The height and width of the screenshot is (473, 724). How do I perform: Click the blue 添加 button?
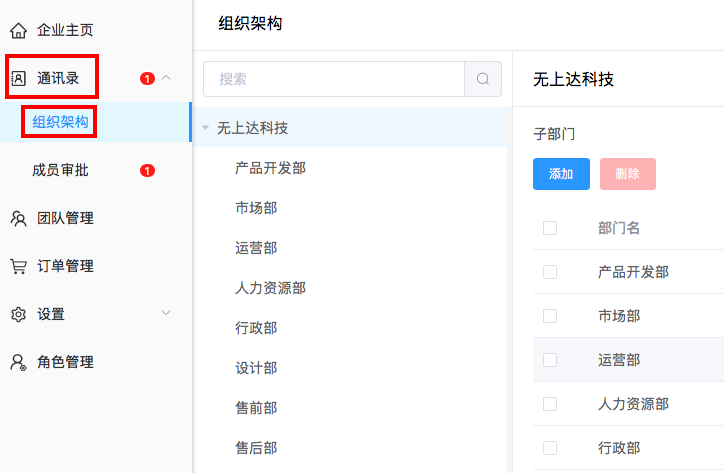point(561,174)
